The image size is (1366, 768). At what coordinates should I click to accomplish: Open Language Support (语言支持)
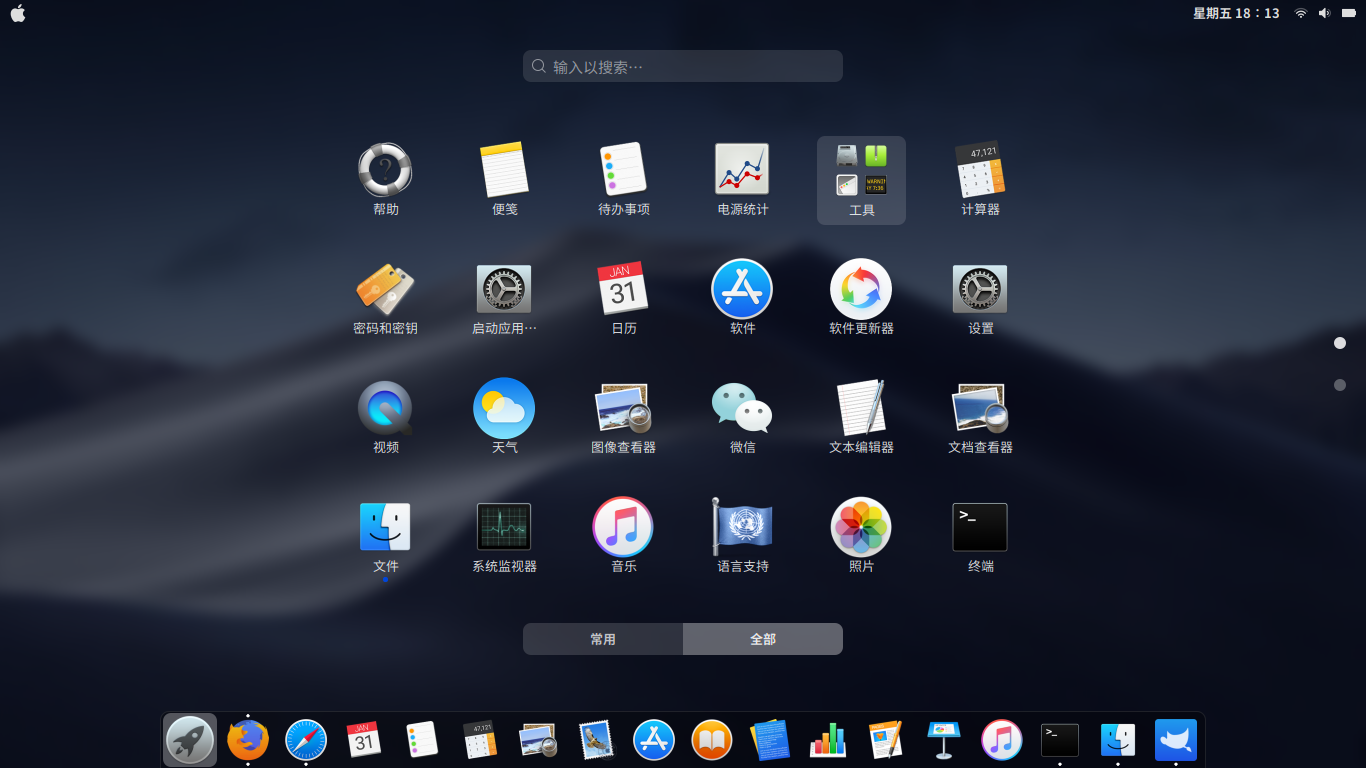[742, 527]
